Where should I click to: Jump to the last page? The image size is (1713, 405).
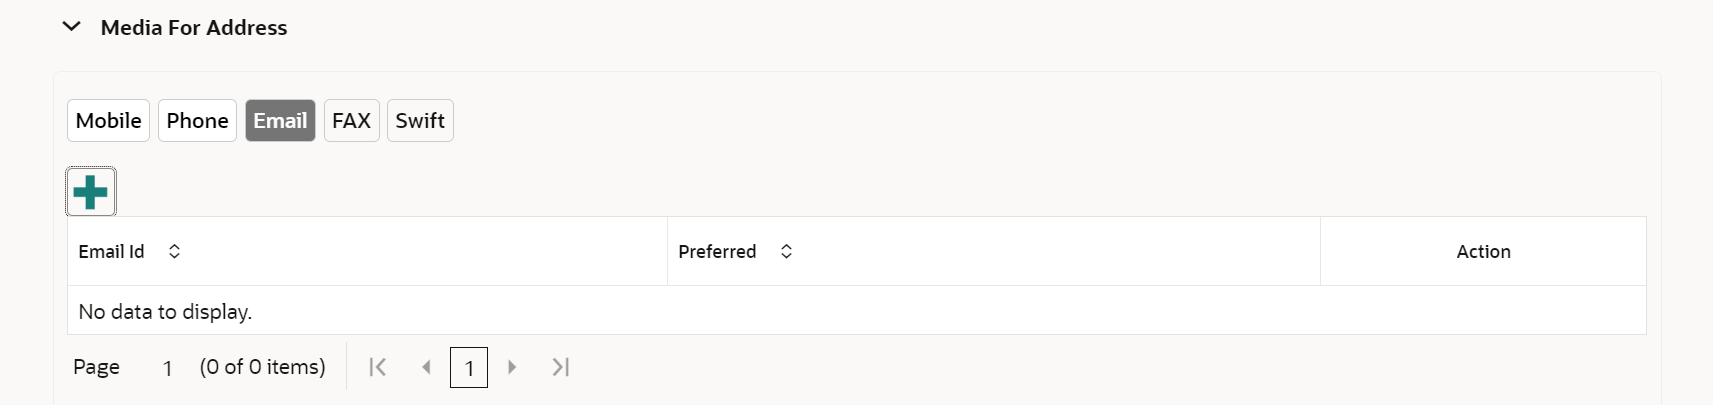pyautogui.click(x=561, y=367)
